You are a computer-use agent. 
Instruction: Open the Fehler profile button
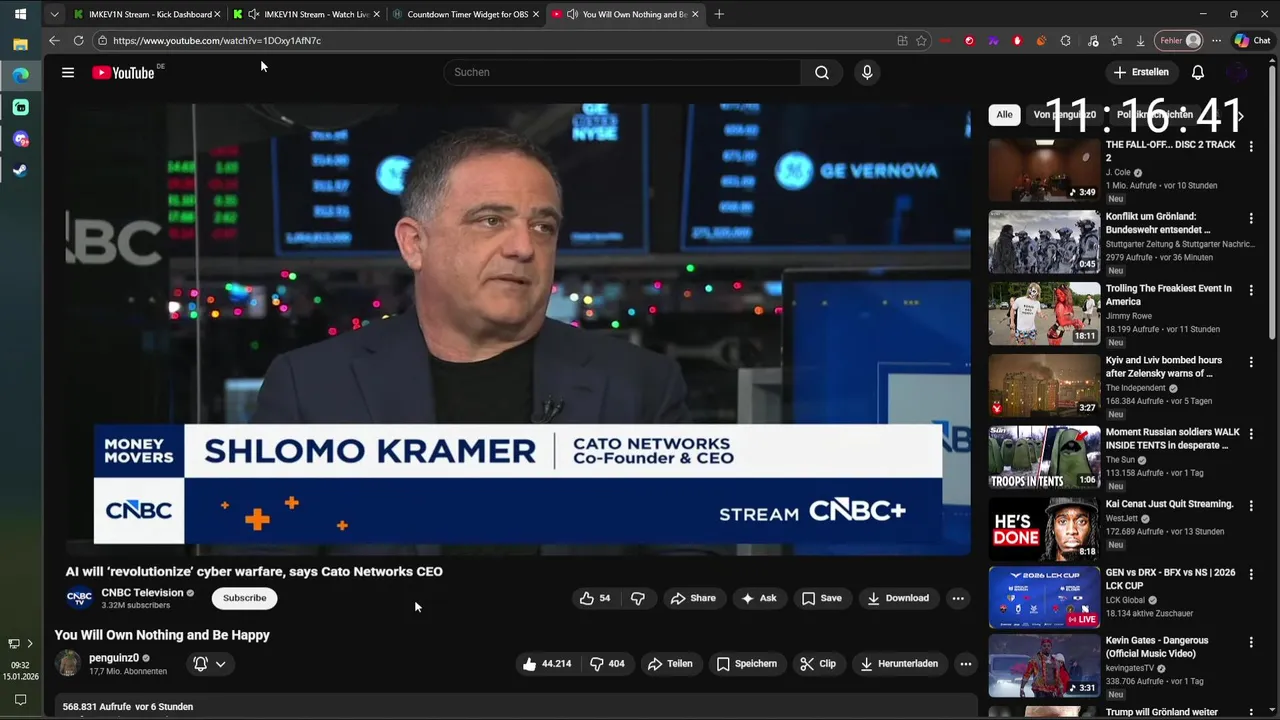point(1180,41)
